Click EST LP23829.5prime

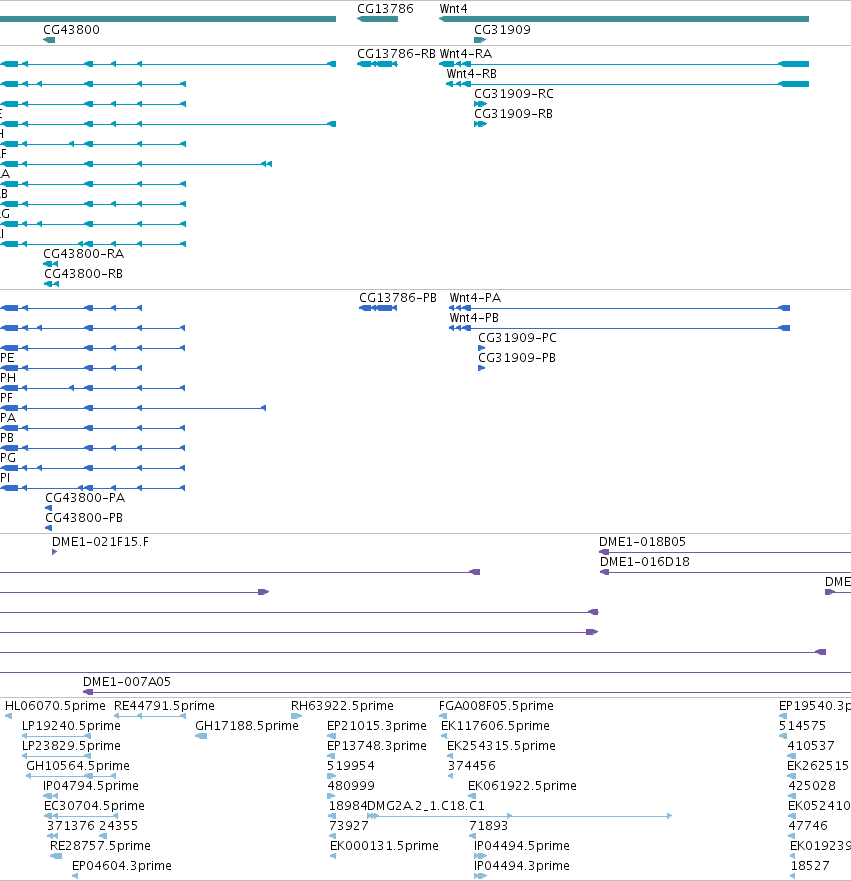71,746
